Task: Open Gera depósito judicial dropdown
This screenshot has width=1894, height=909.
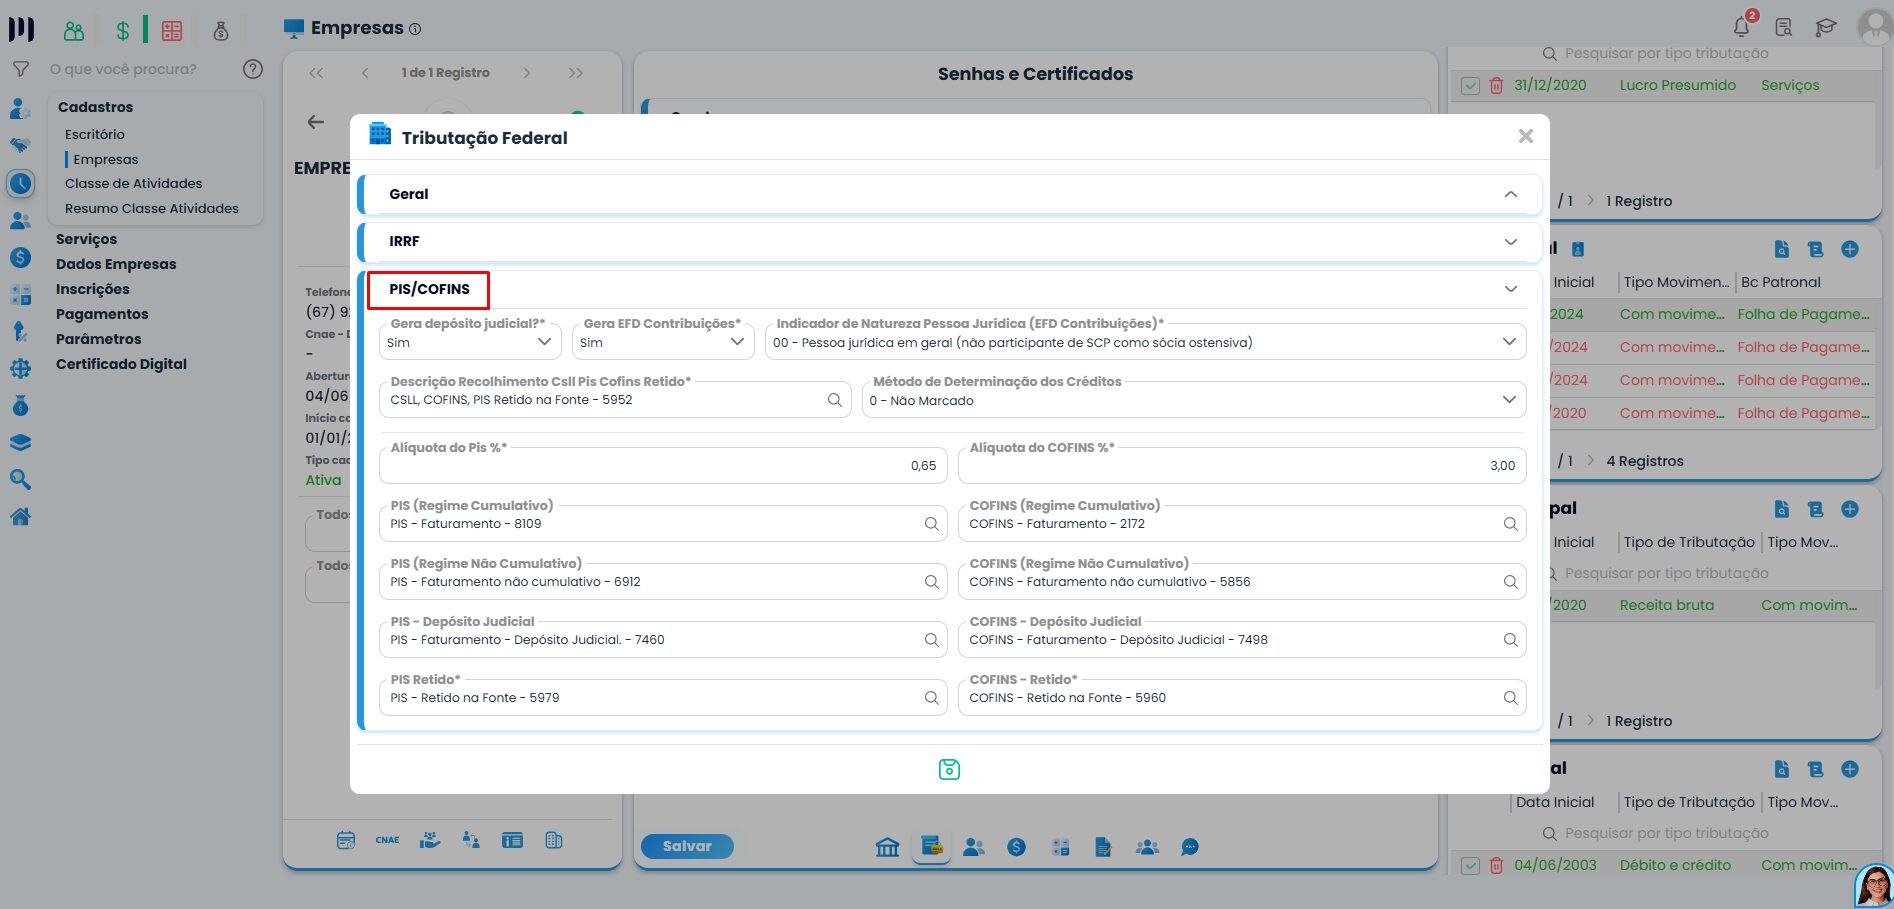Action: click(x=470, y=342)
